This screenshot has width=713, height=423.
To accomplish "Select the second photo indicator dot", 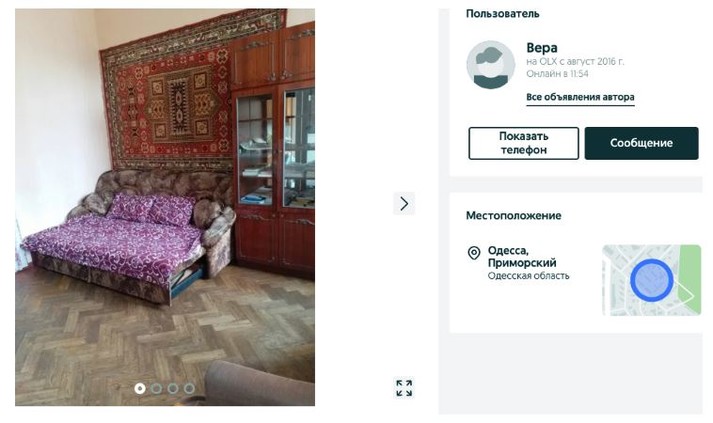I will [156, 388].
